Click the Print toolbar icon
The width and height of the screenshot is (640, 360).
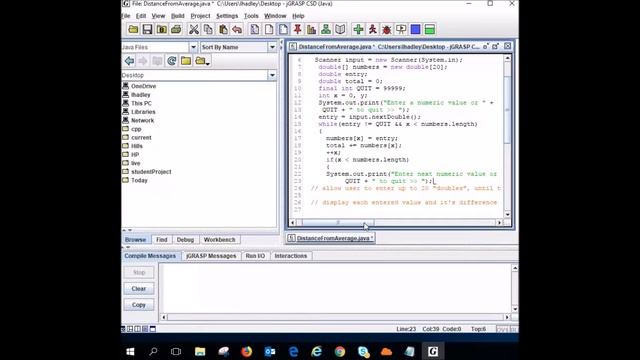pos(176,29)
